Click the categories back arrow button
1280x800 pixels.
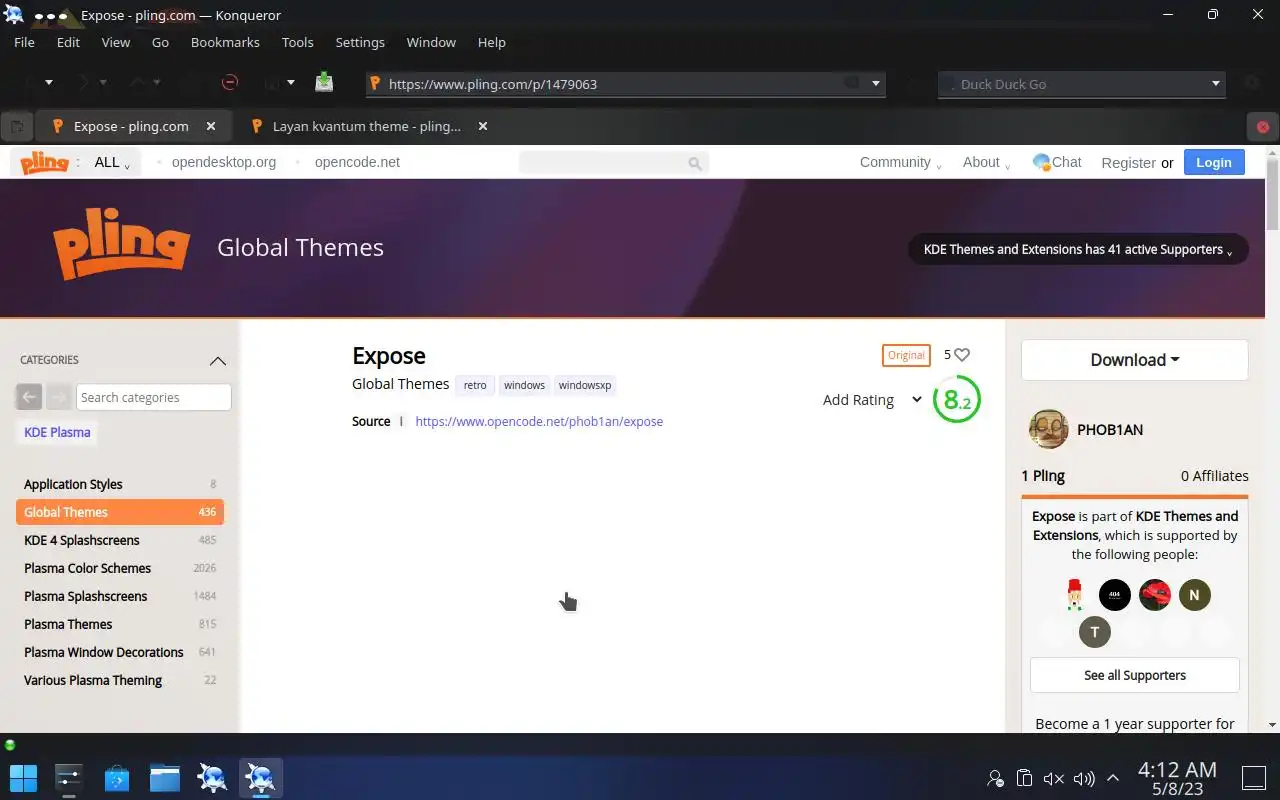pos(29,397)
